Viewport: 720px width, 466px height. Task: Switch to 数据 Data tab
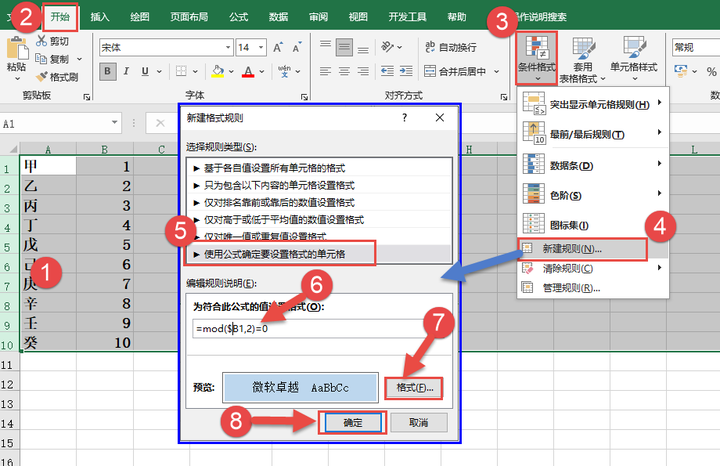[x=279, y=17]
